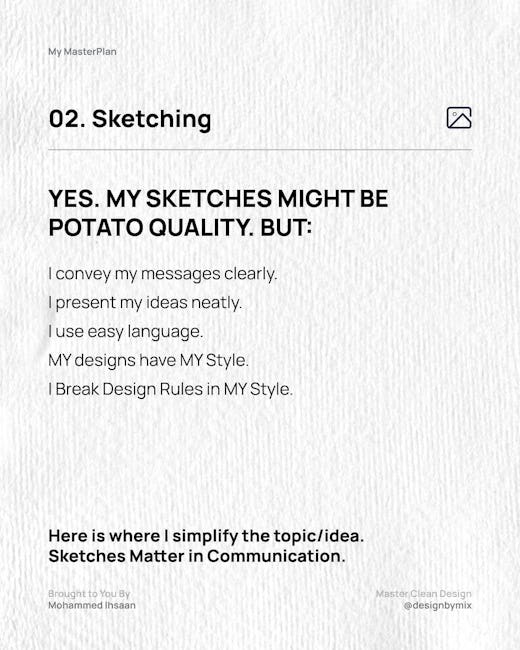Screen dimensions: 520x650
Task: Click the 'POTATO QUALITY. BUT:' line
Action: pos(180,228)
